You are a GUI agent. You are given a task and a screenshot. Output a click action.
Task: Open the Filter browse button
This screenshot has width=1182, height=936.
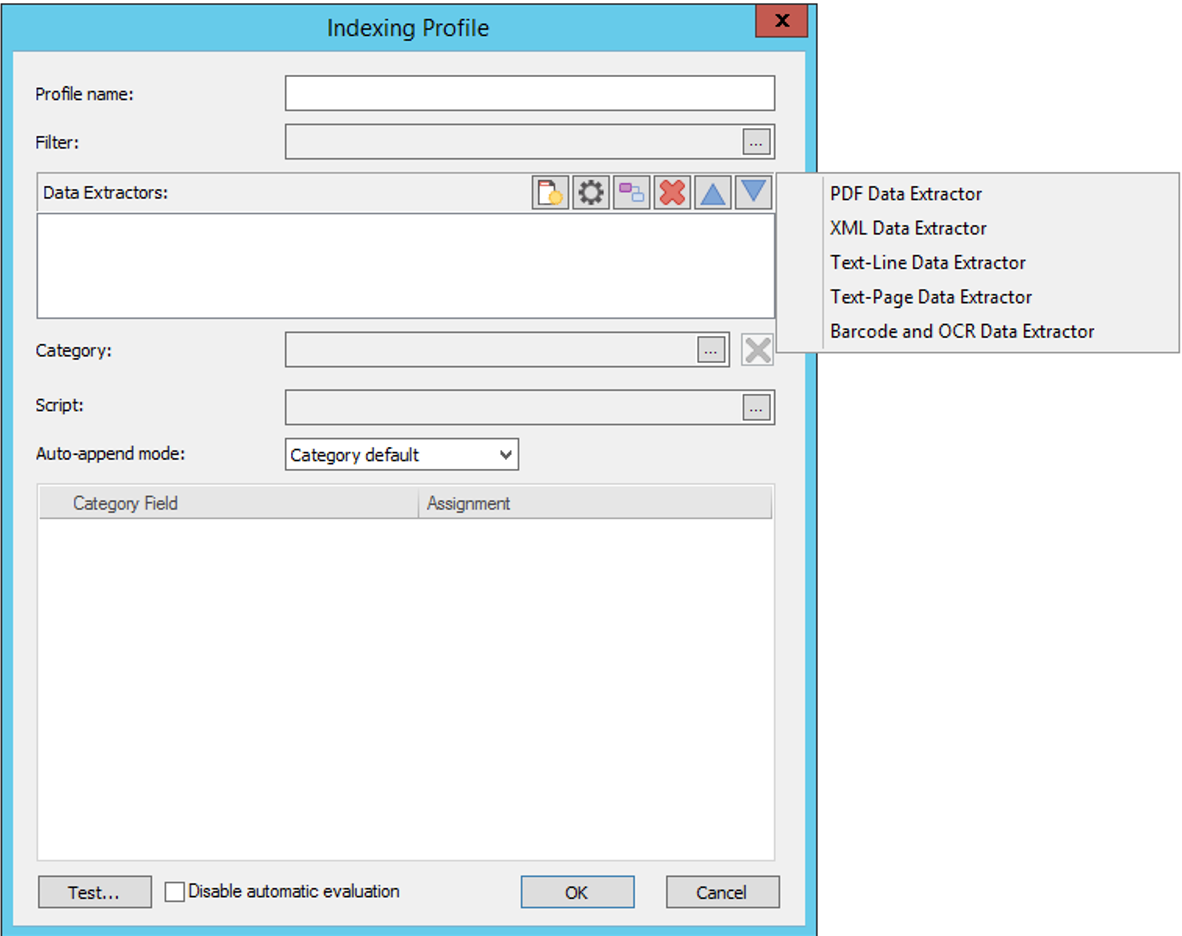tap(757, 141)
